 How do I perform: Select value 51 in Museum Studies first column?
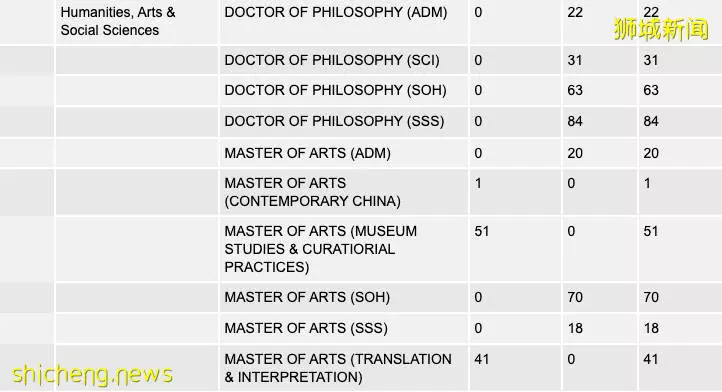tap(482, 231)
